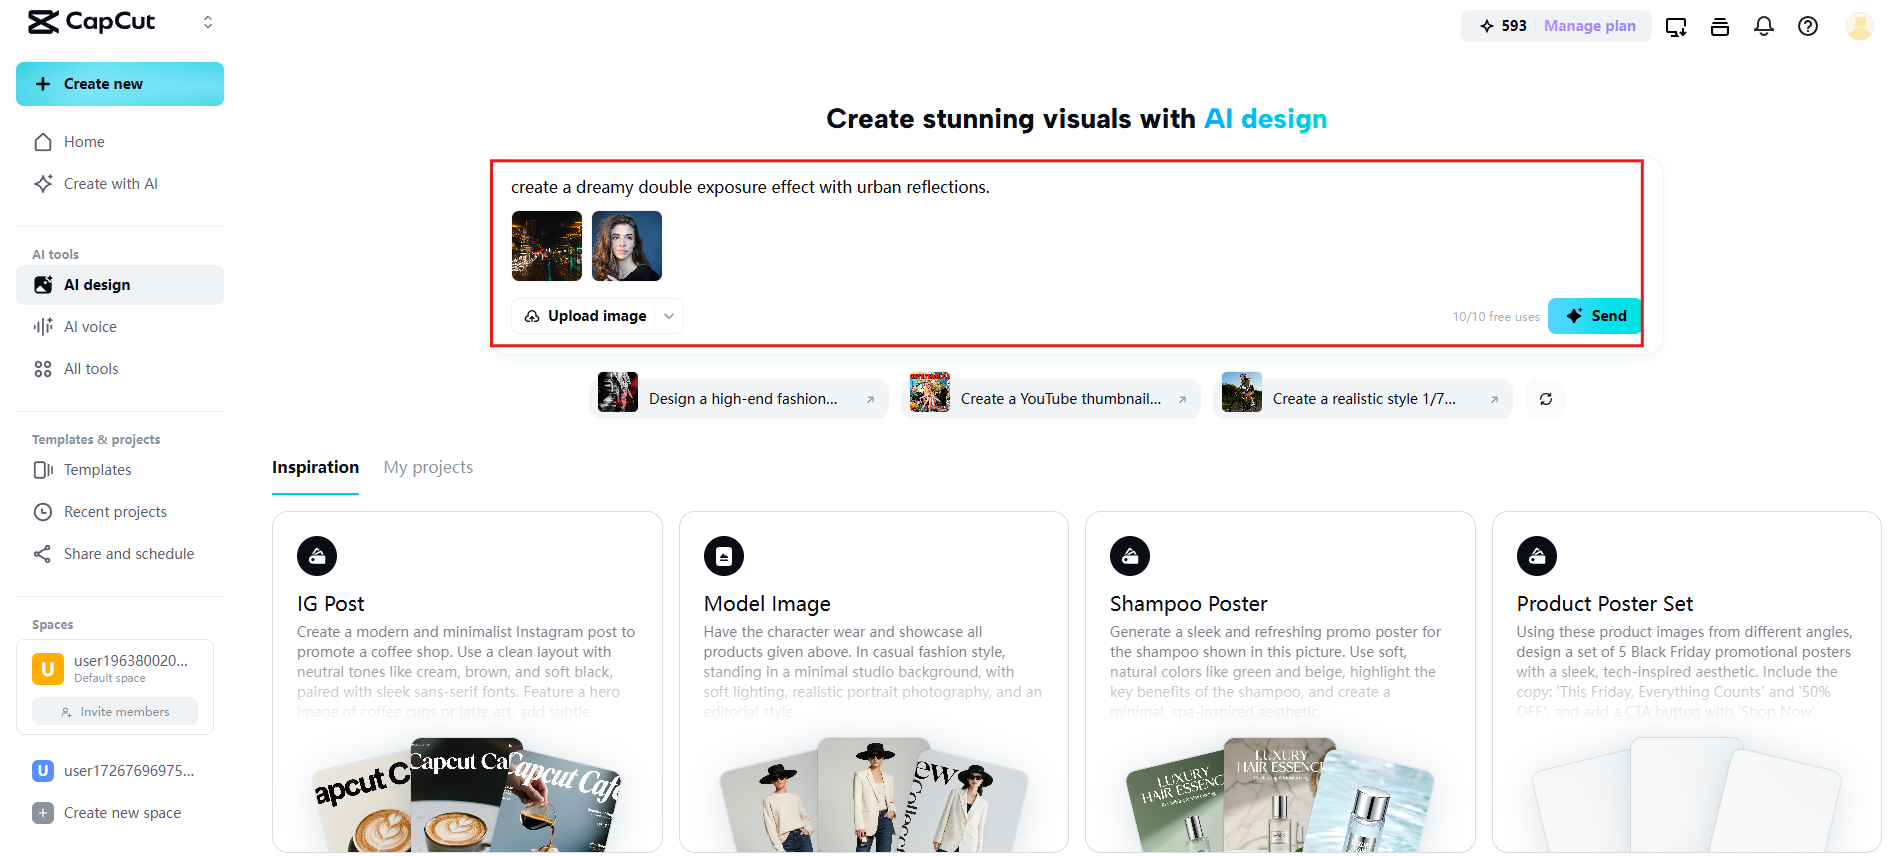
Task: Open the stacked layers icon in header
Action: 1720,27
